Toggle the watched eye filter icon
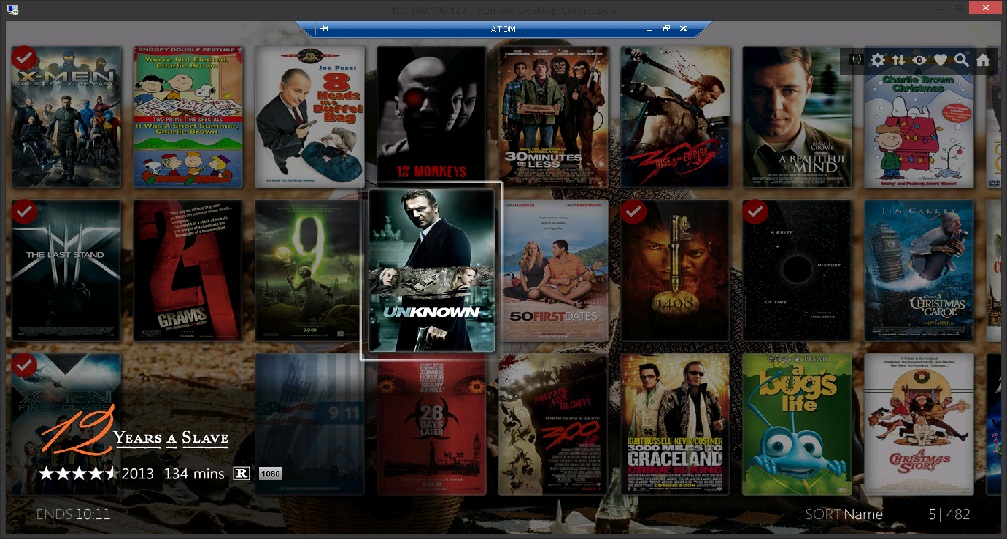This screenshot has width=1007, height=540. (x=919, y=61)
